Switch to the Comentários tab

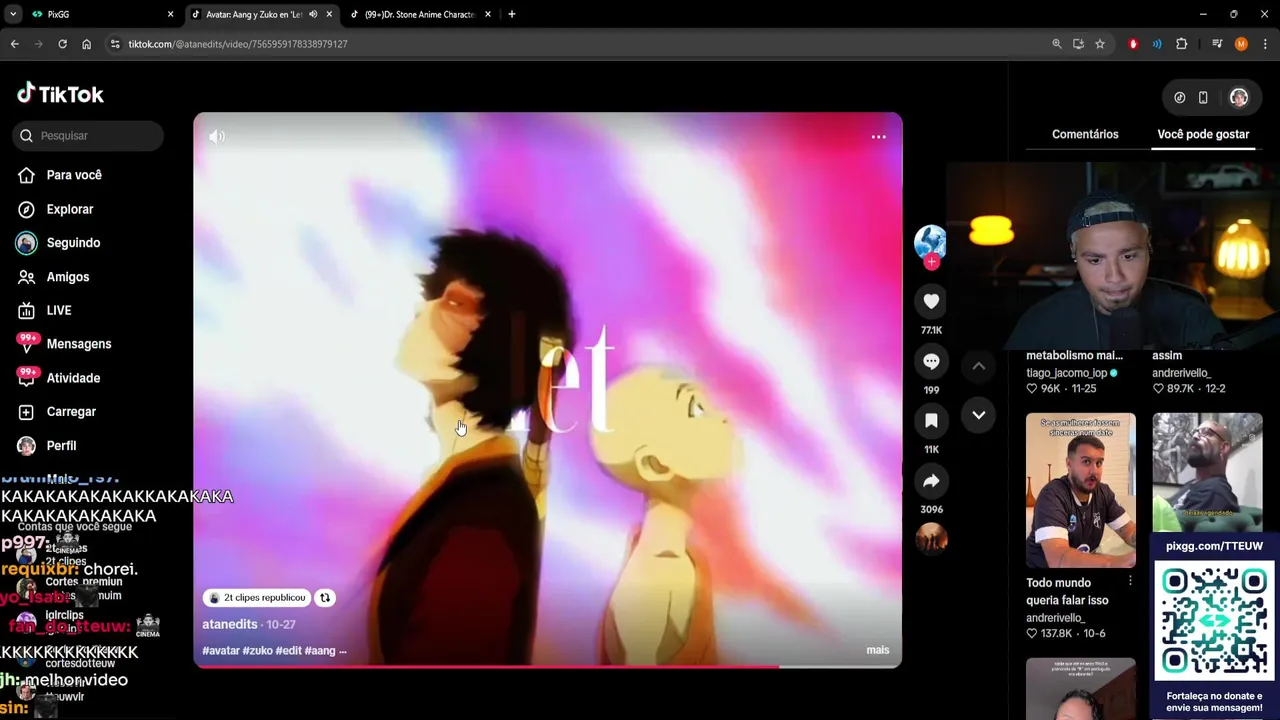1085,134
